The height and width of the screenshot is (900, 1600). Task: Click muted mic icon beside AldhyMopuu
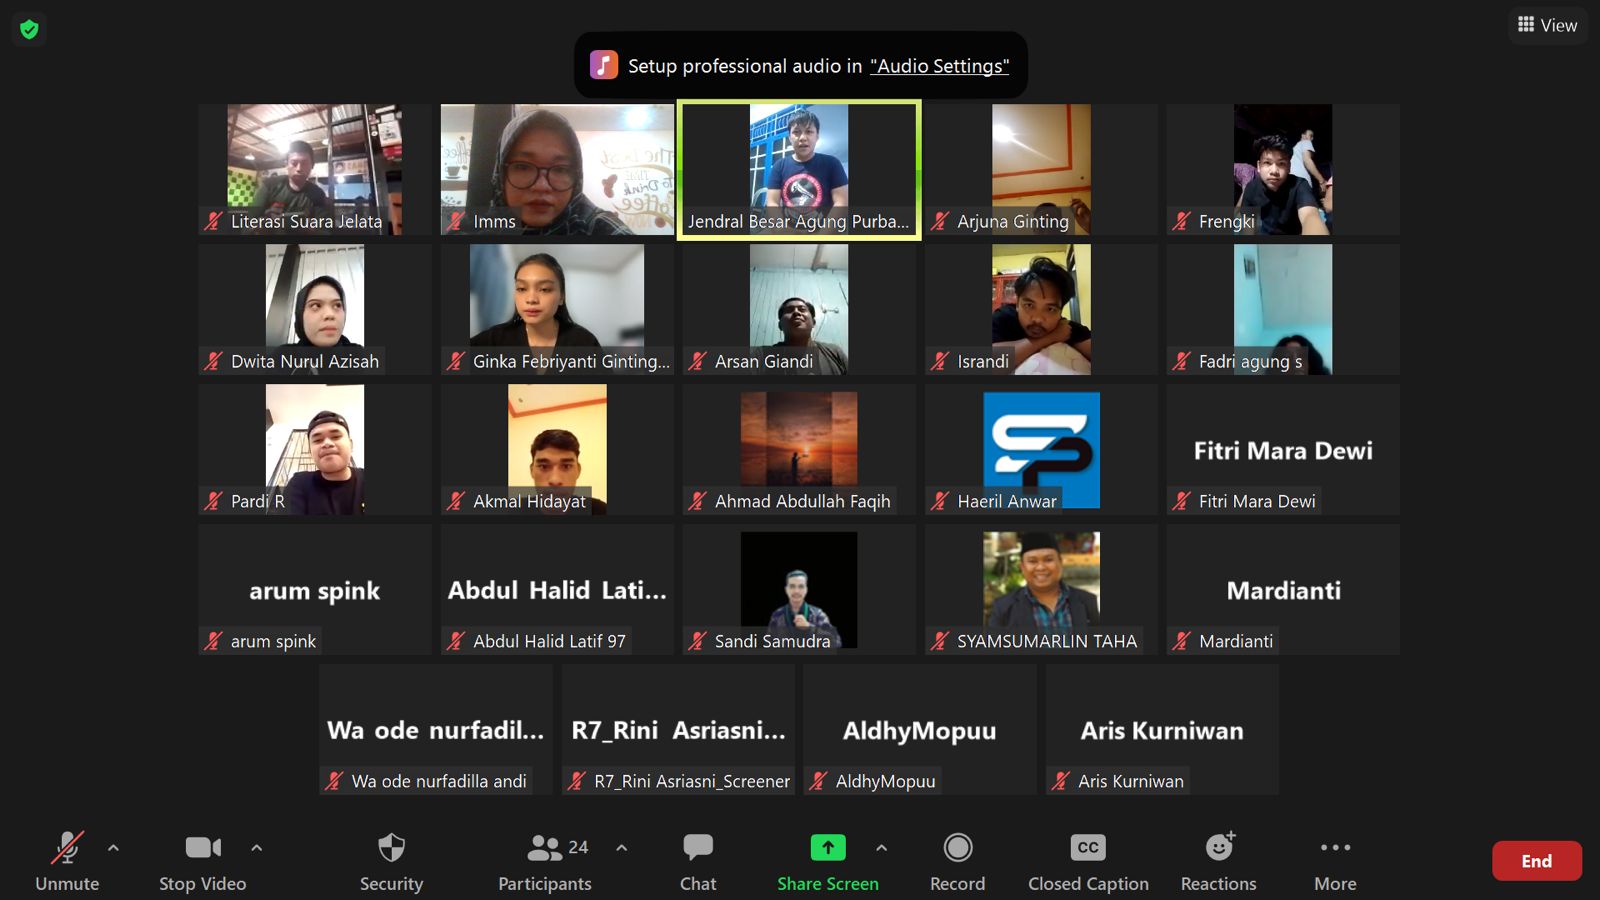819,781
